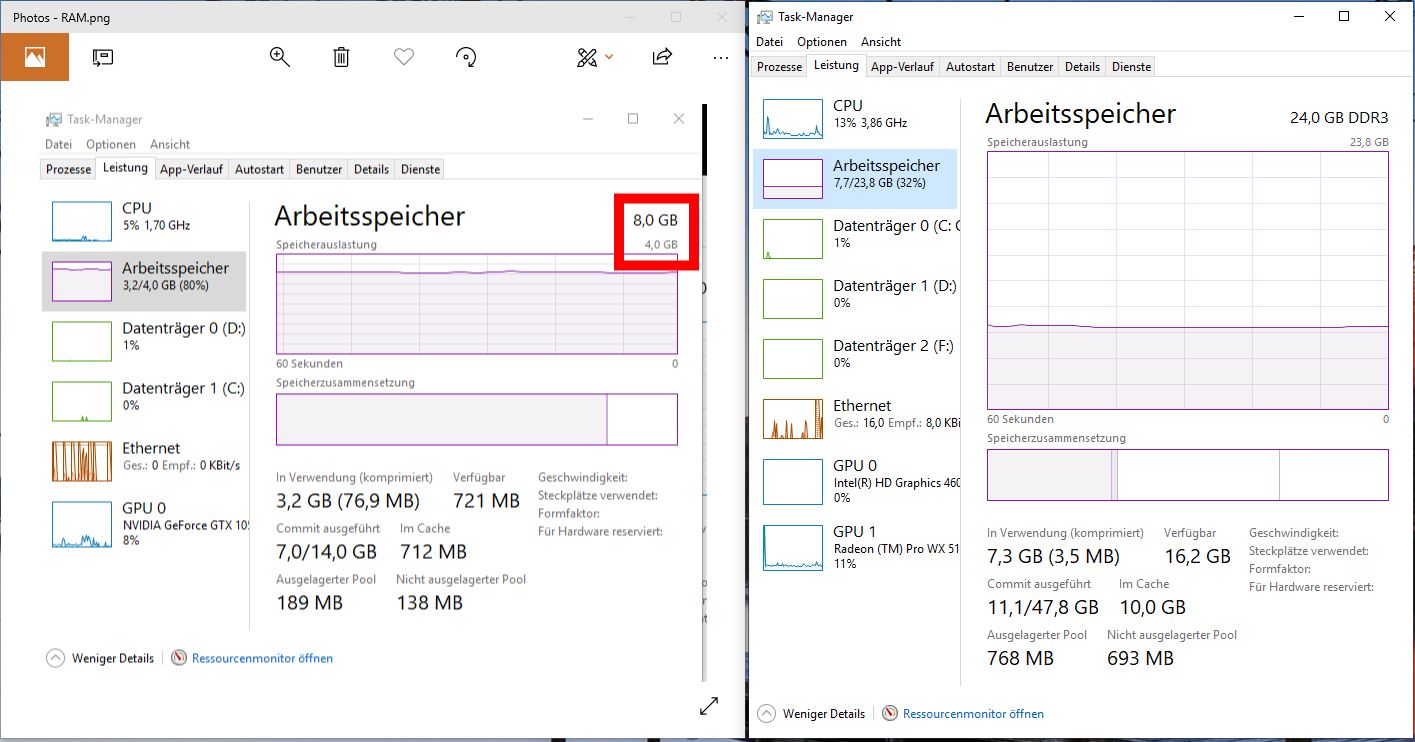The height and width of the screenshot is (742, 1415).
Task: Select CPU 13% 3,86 GHz in sidebar
Action: (x=856, y=117)
